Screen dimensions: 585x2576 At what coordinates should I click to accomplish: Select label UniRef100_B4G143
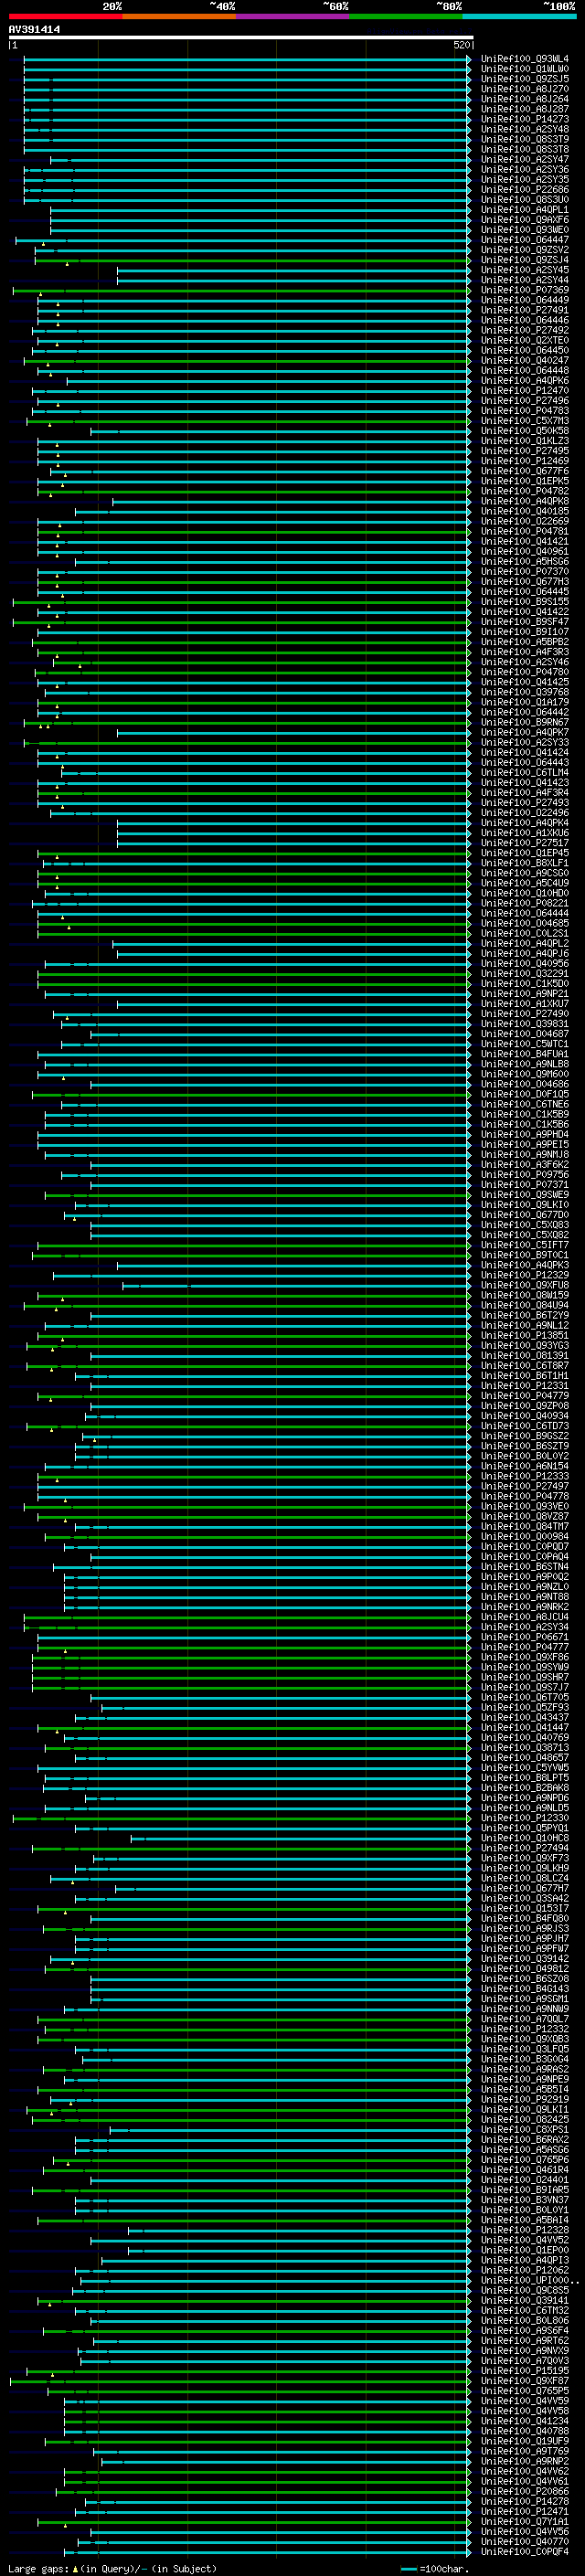[524, 1988]
